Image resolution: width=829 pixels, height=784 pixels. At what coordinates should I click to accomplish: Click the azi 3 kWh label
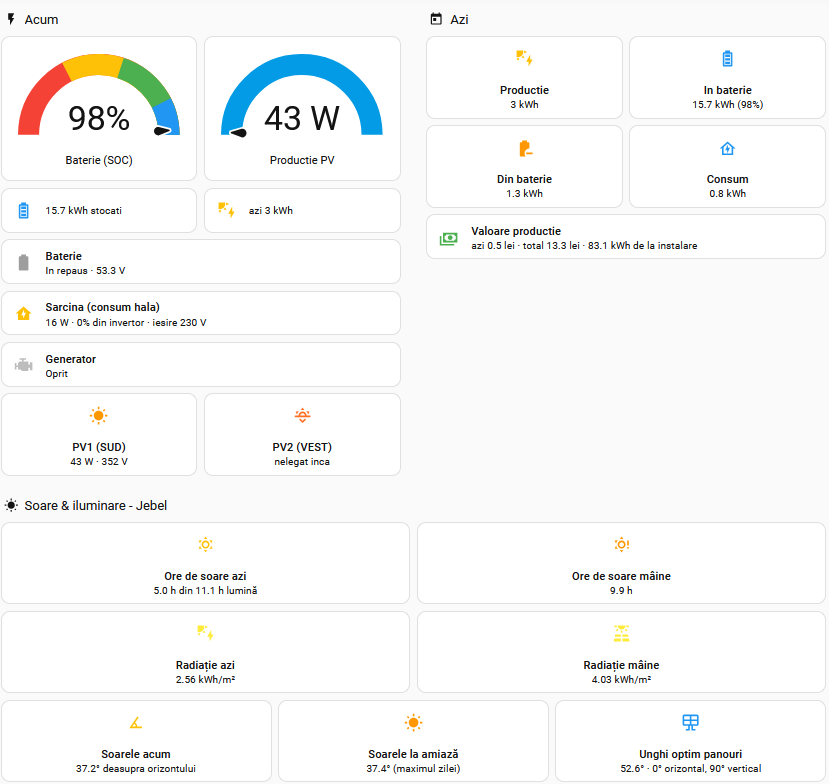click(271, 210)
